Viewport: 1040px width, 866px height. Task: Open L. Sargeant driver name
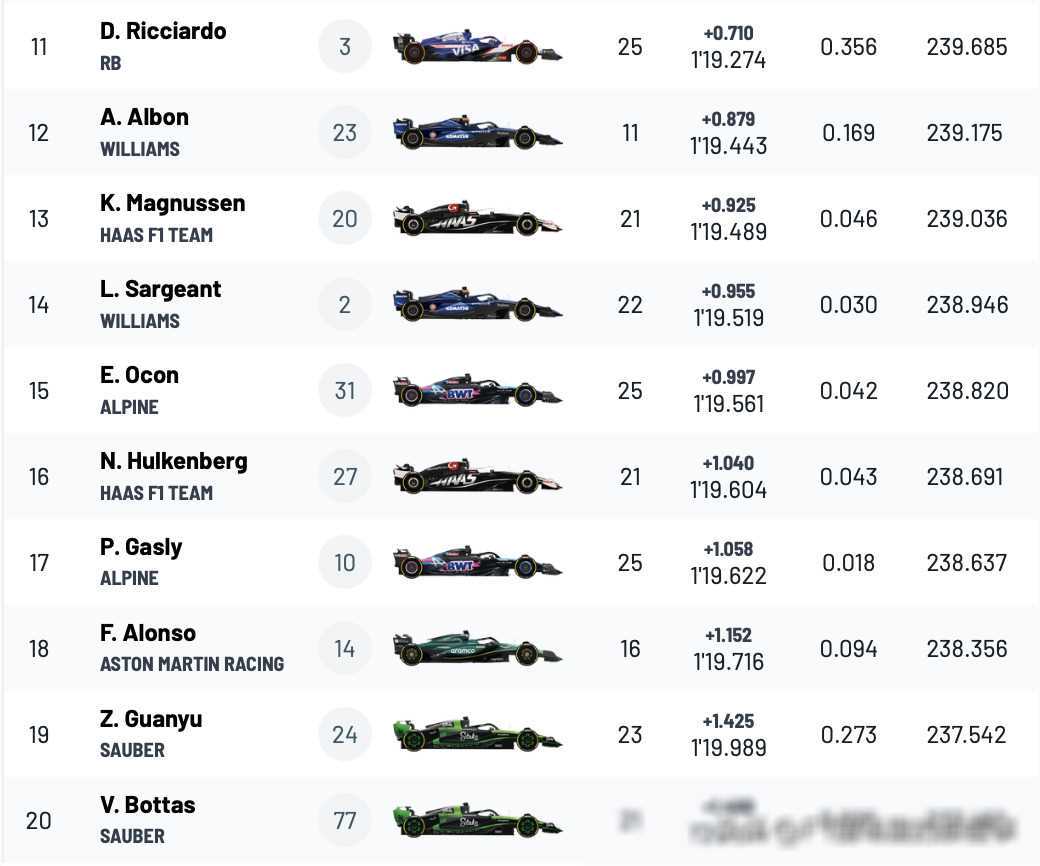[x=160, y=289]
